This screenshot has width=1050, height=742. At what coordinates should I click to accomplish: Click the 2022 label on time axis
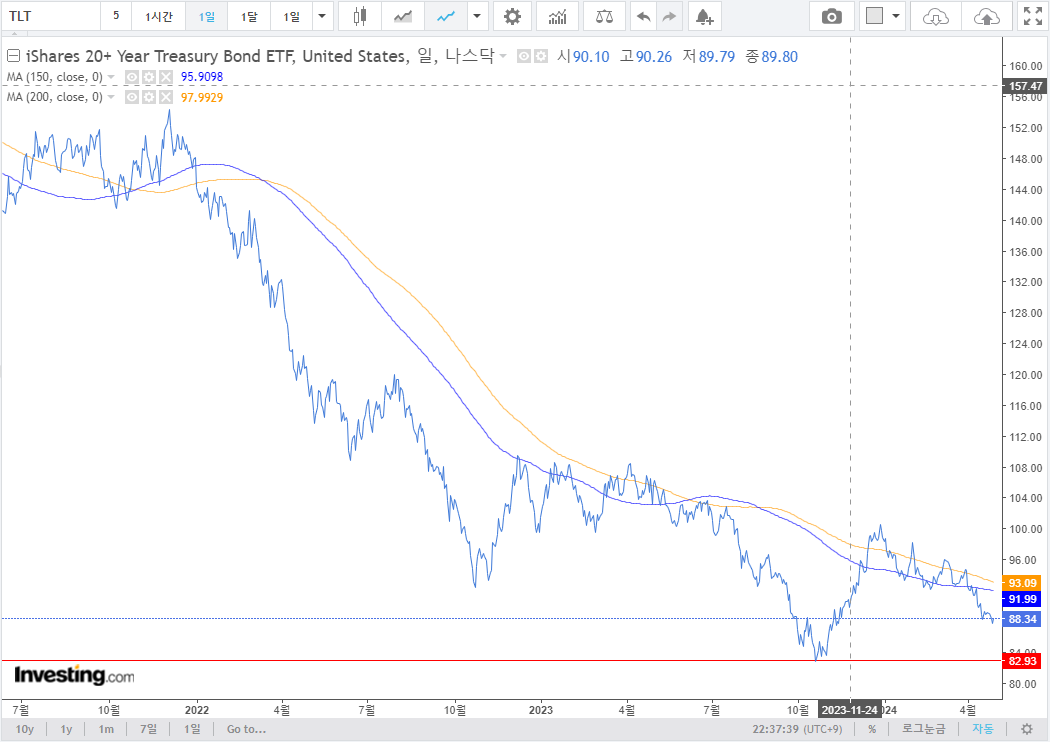point(197,710)
